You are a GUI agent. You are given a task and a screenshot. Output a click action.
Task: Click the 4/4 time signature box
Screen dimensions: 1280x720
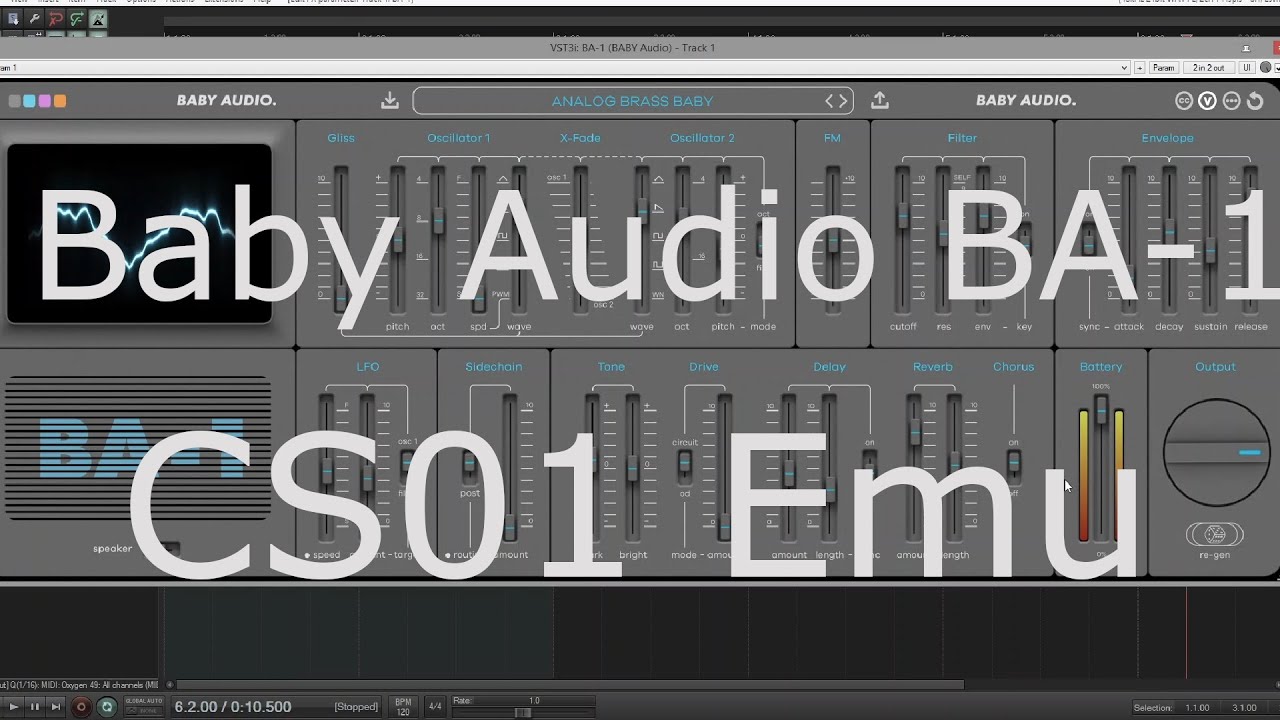tap(435, 707)
